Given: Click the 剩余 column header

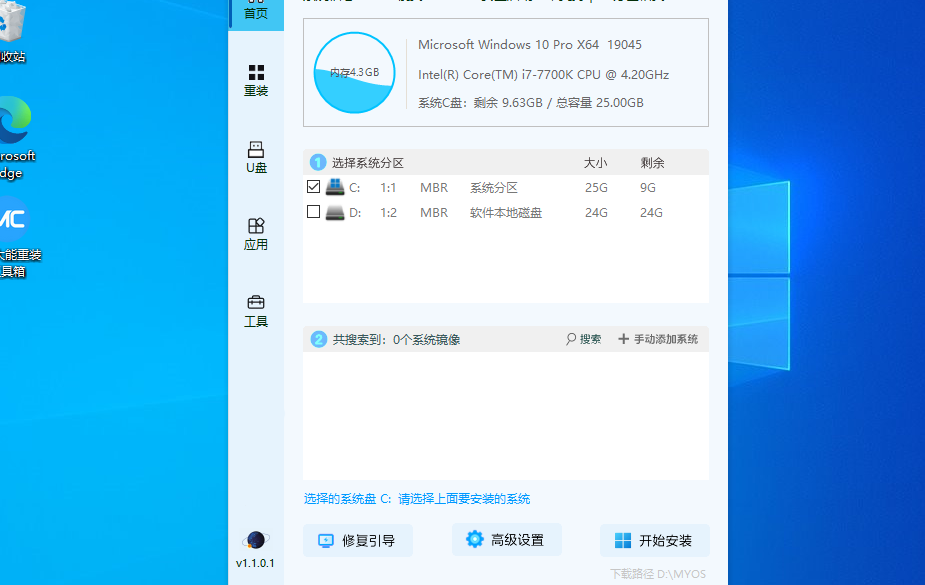Looking at the screenshot, I should pos(652,163).
